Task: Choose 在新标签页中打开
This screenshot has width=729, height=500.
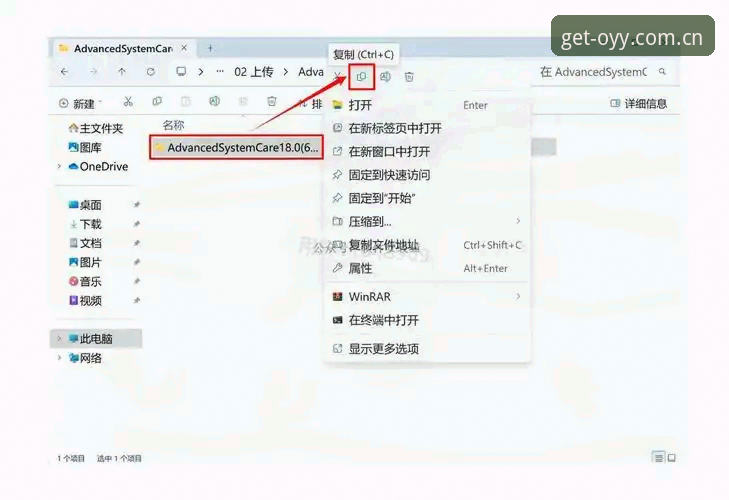Action: tap(428, 128)
